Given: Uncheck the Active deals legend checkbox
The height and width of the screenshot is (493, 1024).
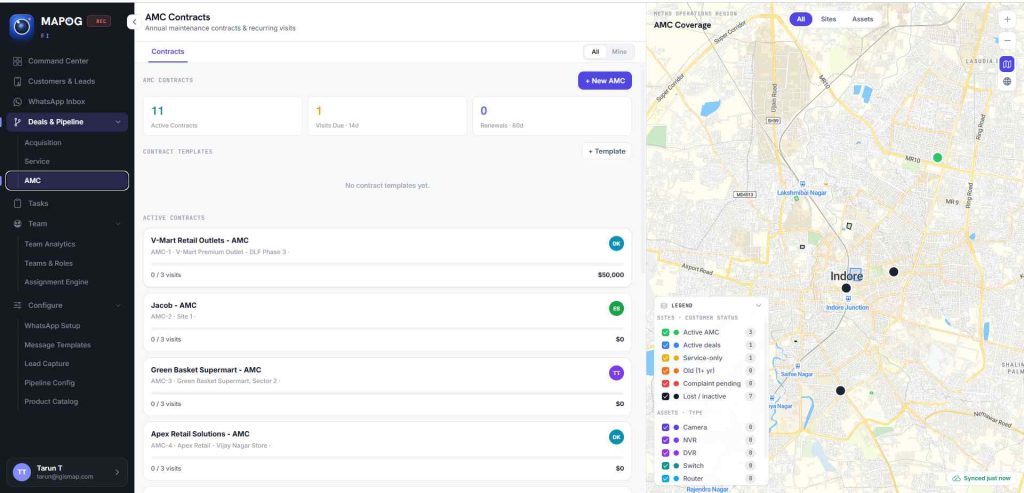Looking at the screenshot, I should (665, 345).
